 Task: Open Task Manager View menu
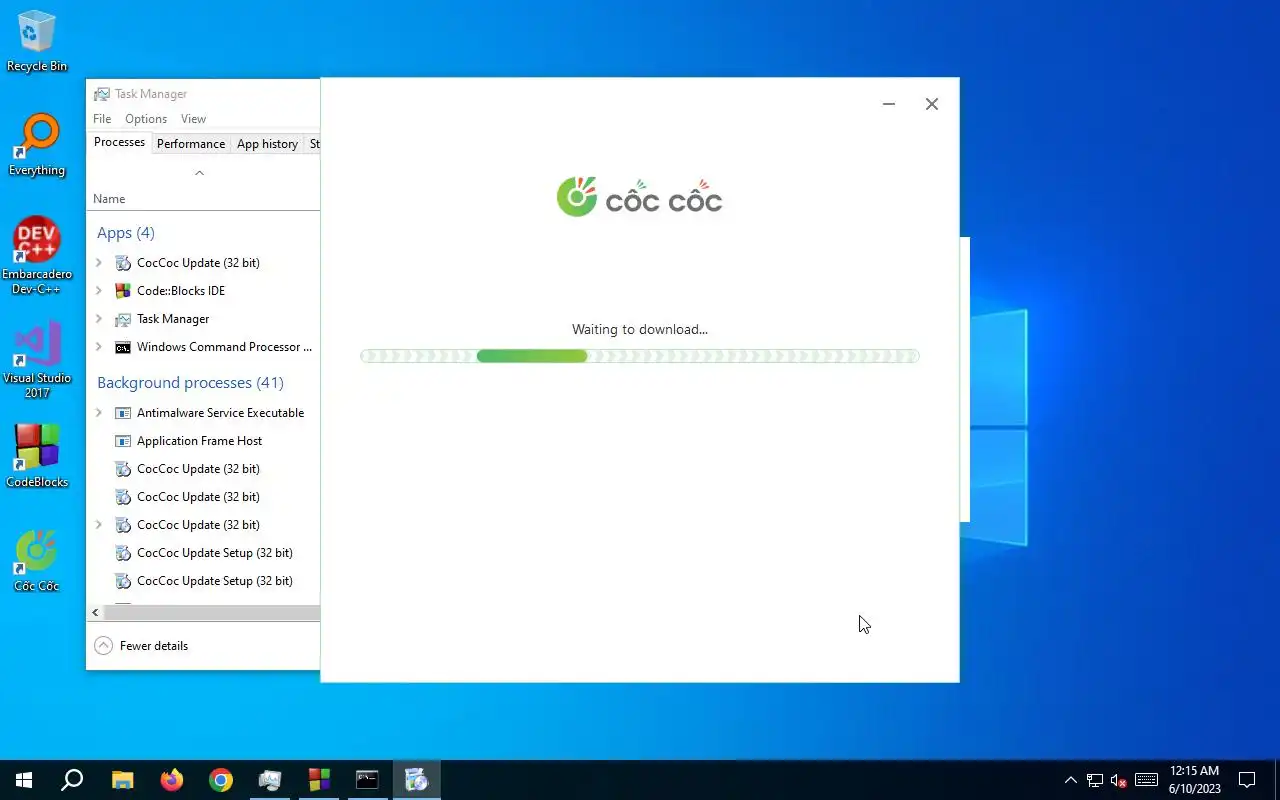click(x=193, y=118)
